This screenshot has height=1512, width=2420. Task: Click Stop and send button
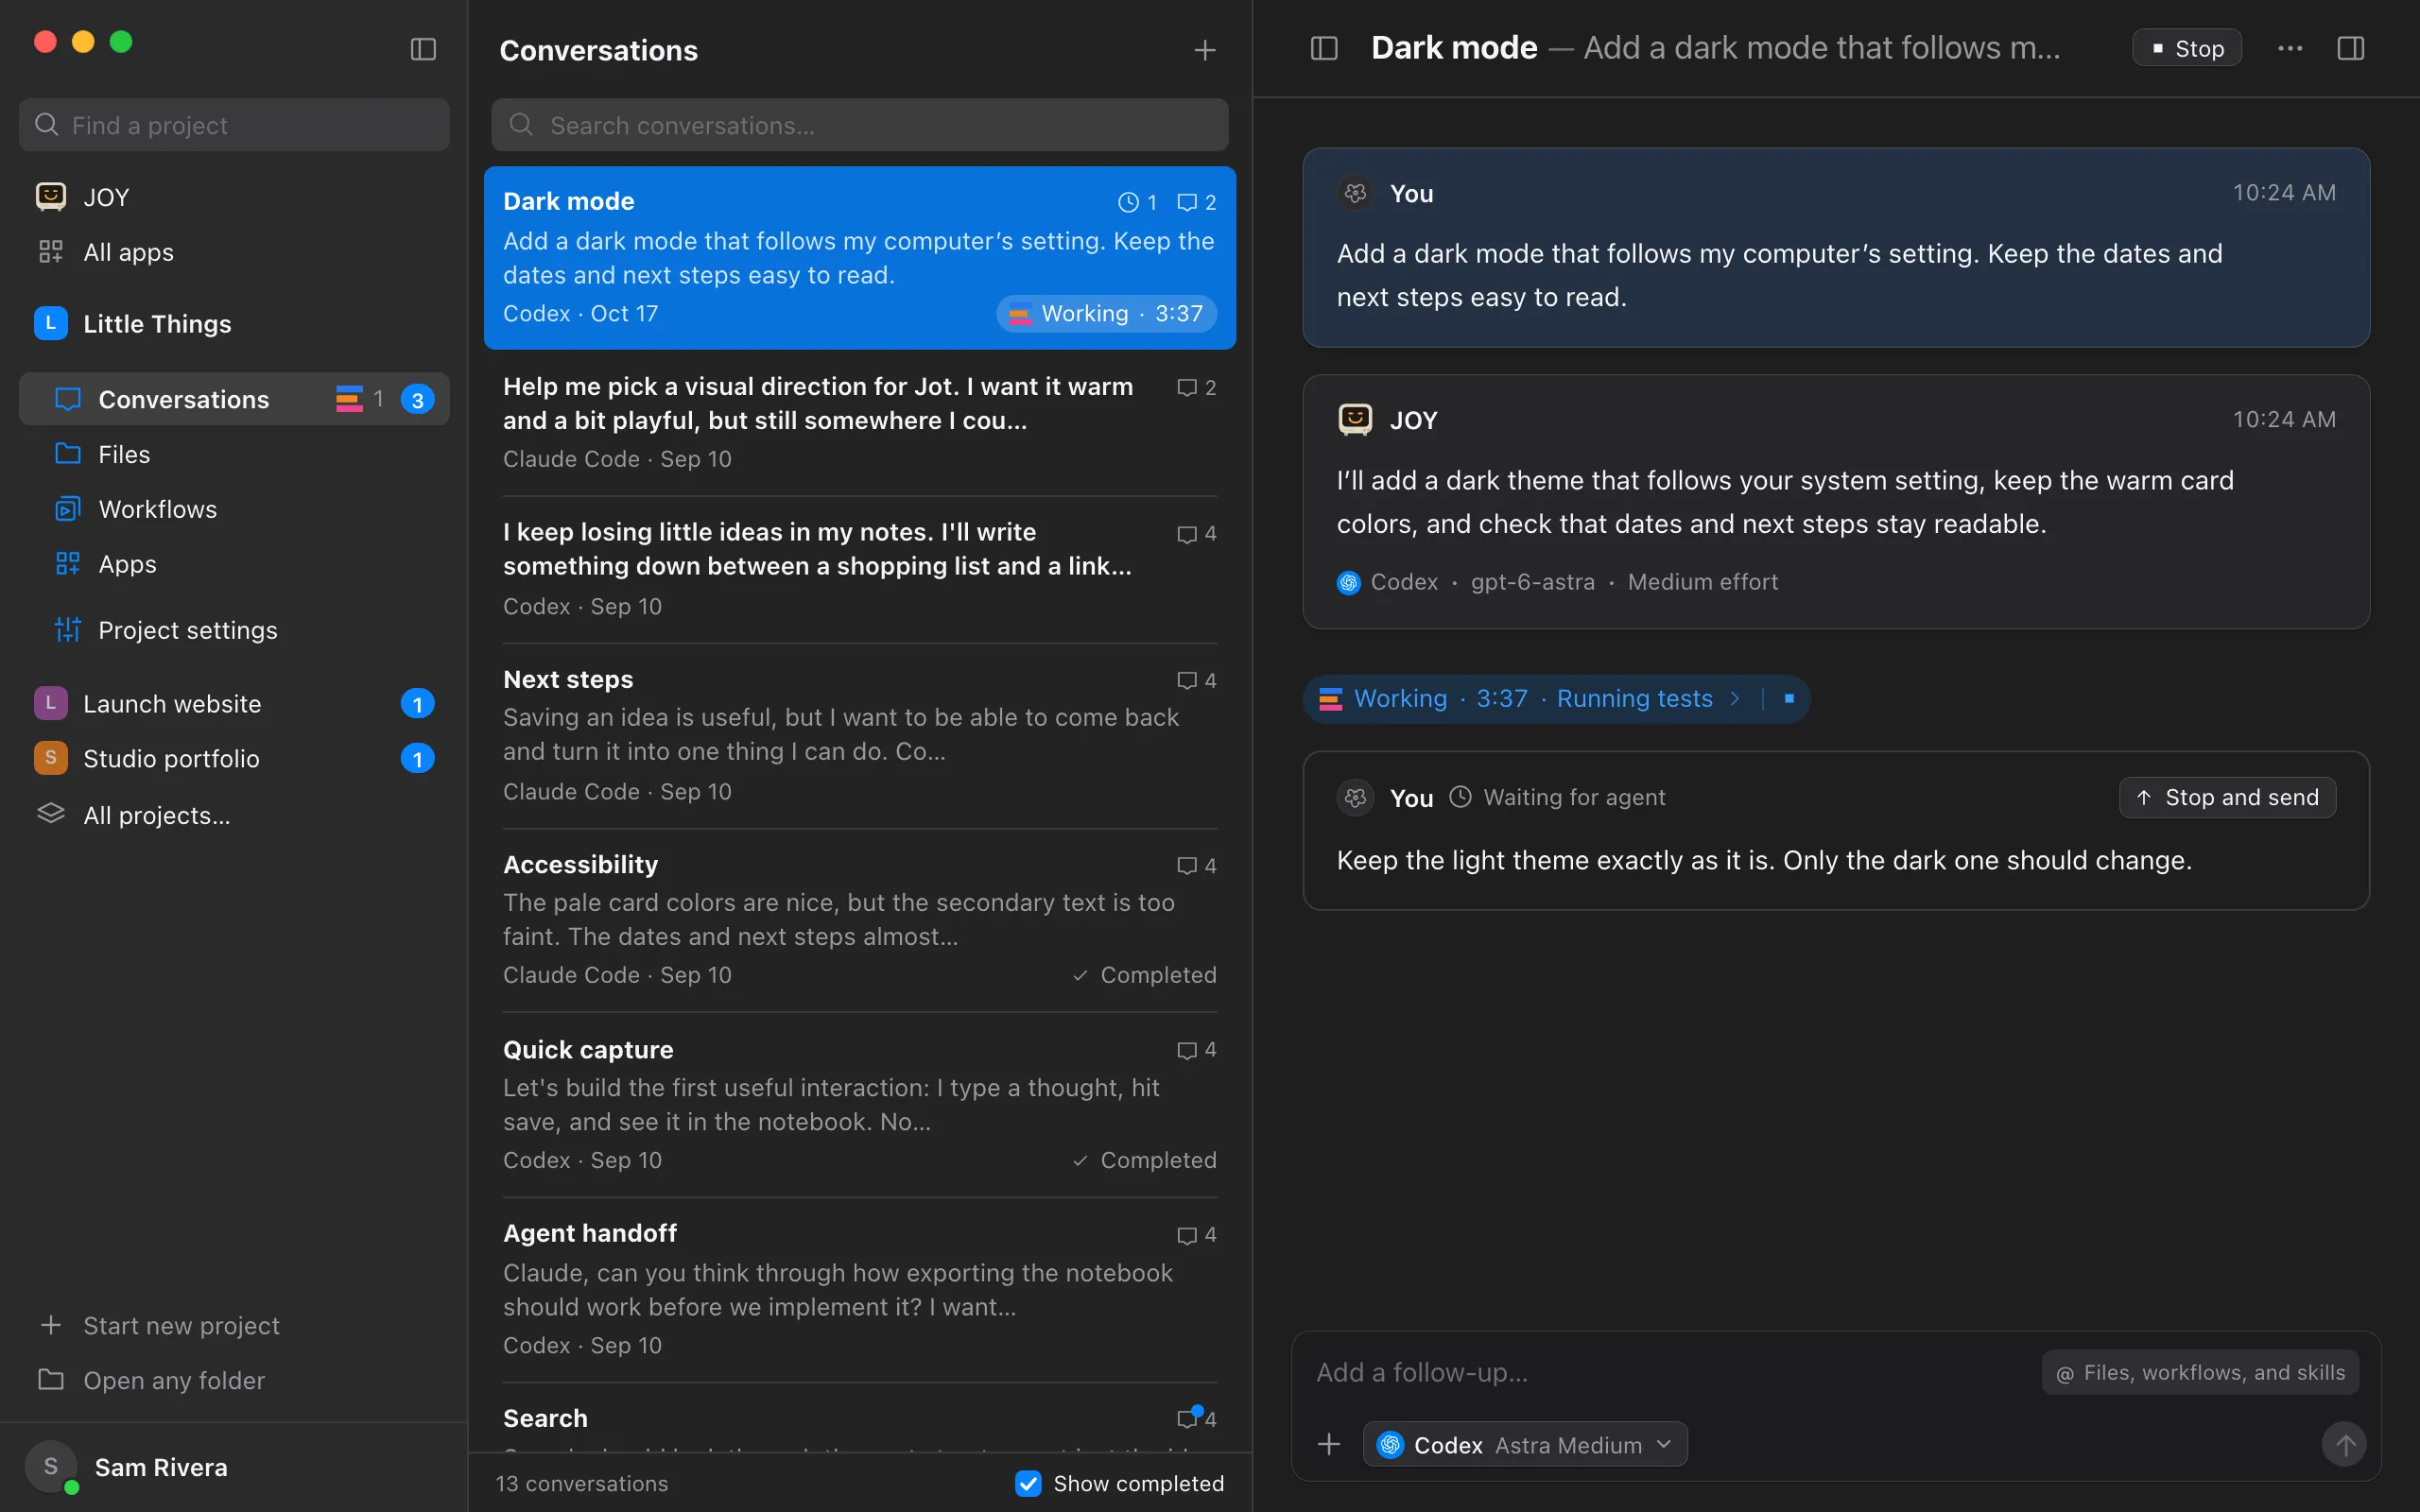[2228, 797]
